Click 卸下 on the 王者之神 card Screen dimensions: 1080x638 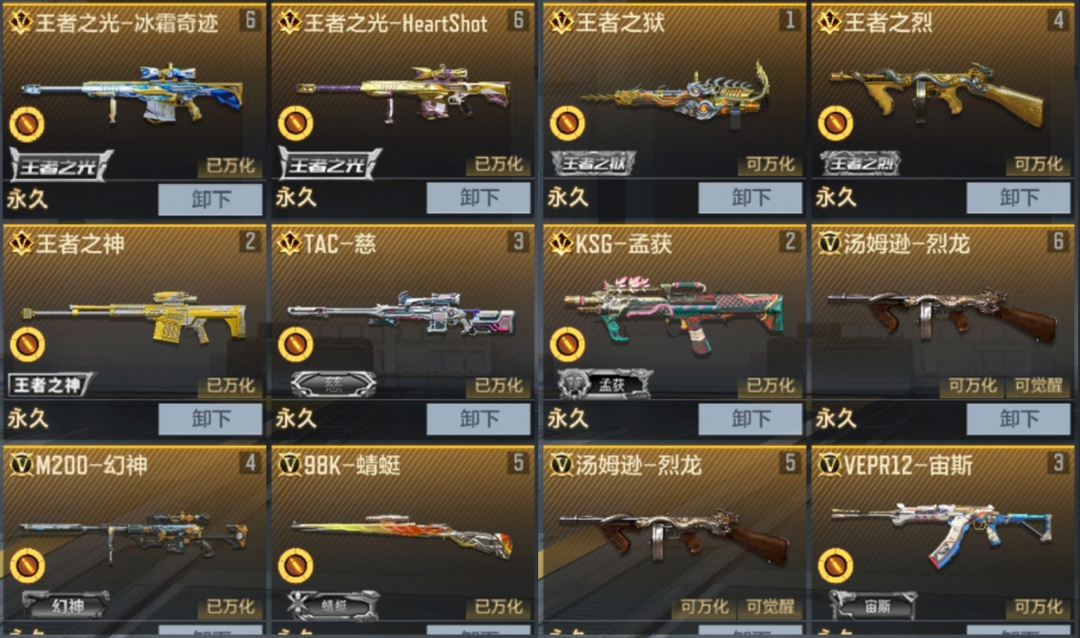[210, 419]
